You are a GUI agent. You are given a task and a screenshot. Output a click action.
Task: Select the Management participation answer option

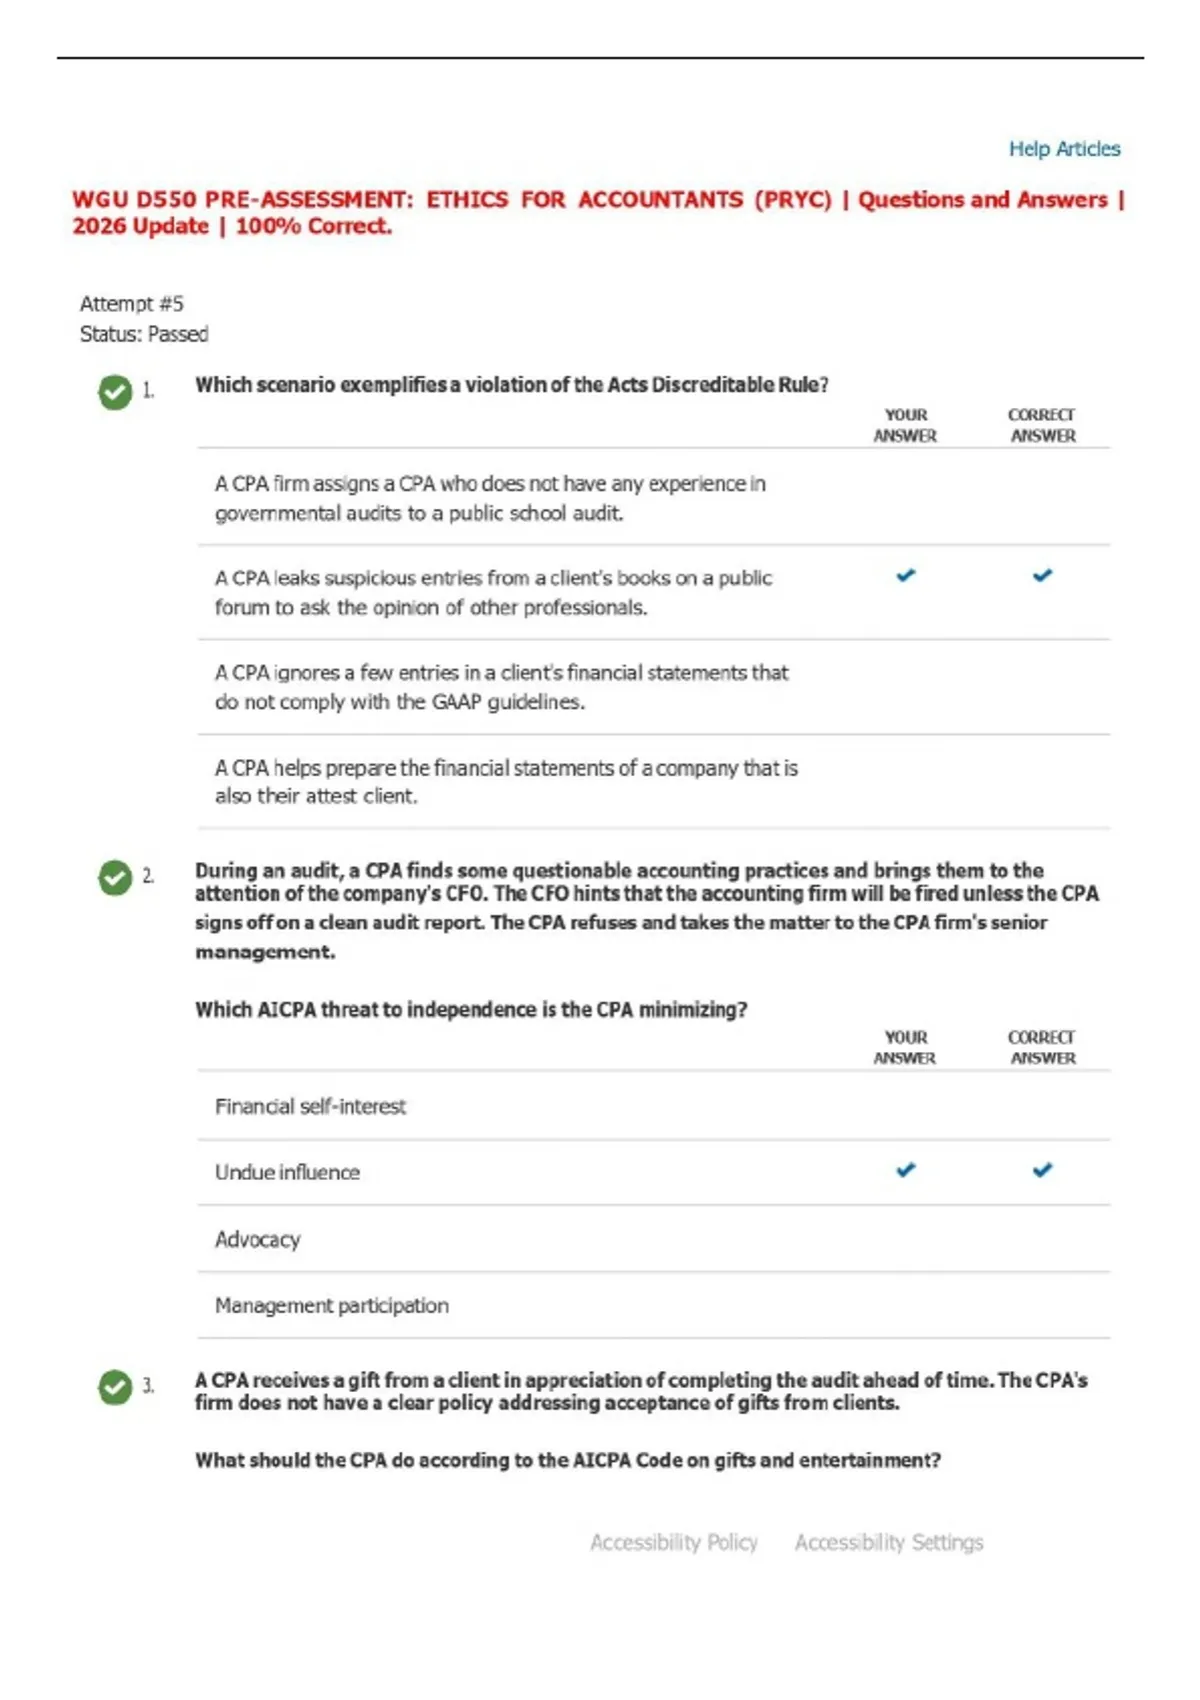(x=653, y=1305)
